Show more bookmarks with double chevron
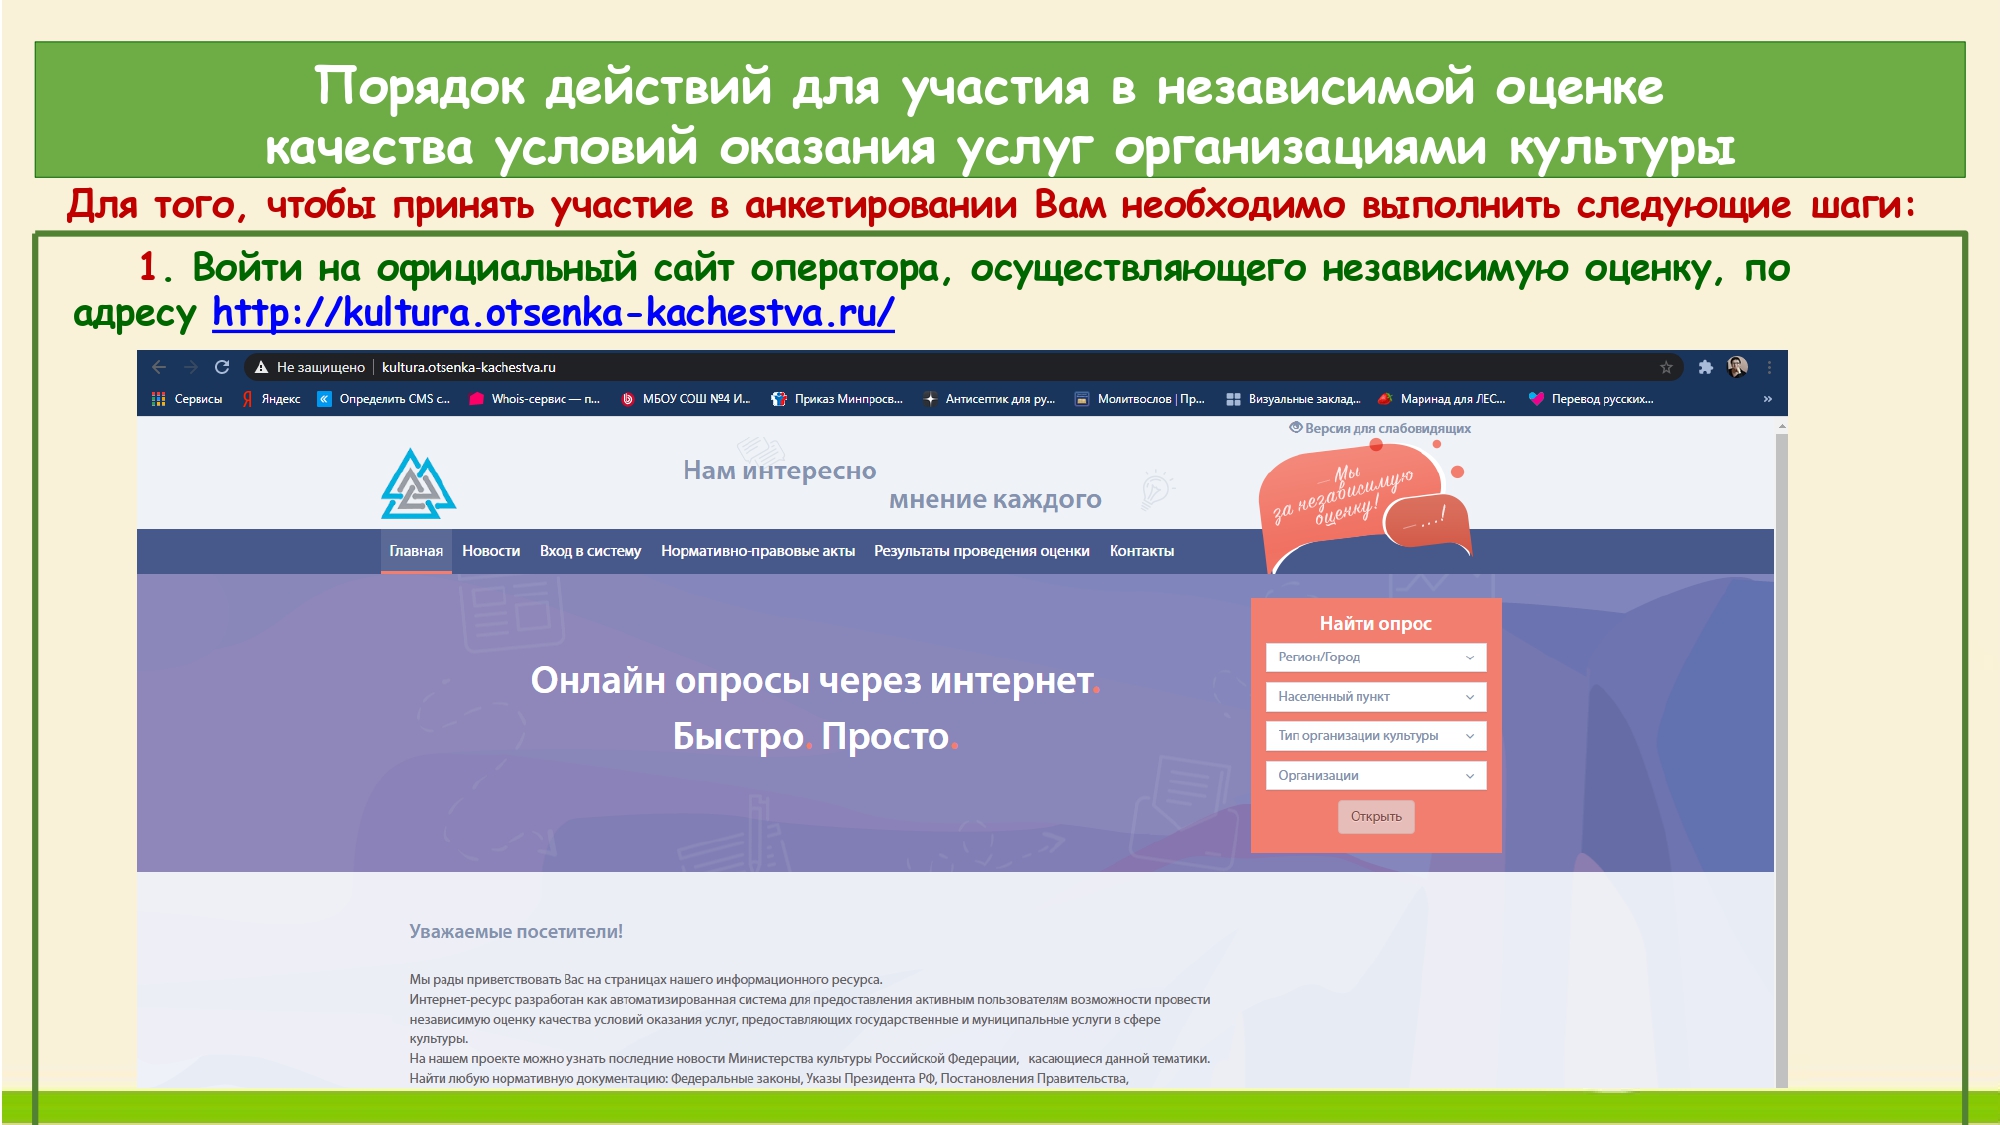The height and width of the screenshot is (1125, 2000). 1768,399
